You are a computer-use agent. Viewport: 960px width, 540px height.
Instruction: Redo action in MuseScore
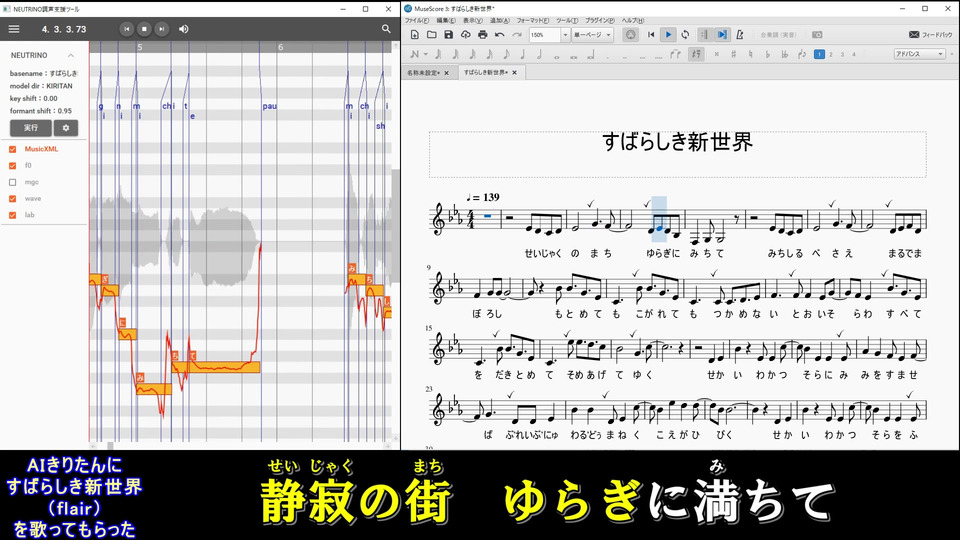pyautogui.click(x=517, y=35)
